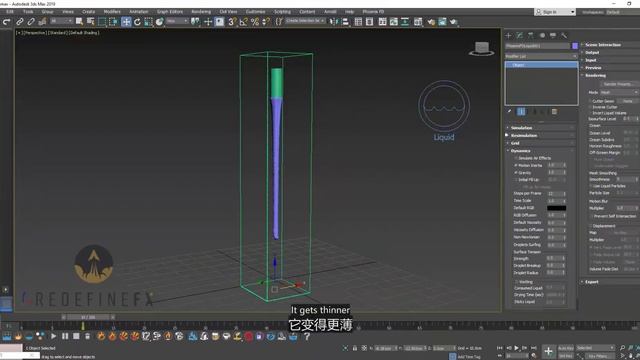Click the Default RGB black color swatch
This screenshot has height=360, width=640.
tap(556, 208)
